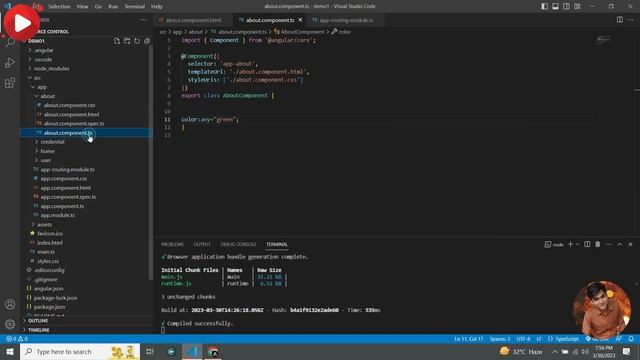This screenshot has width=640, height=360.
Task: Open terminal panel more actions
Action: pyautogui.click(x=609, y=244)
